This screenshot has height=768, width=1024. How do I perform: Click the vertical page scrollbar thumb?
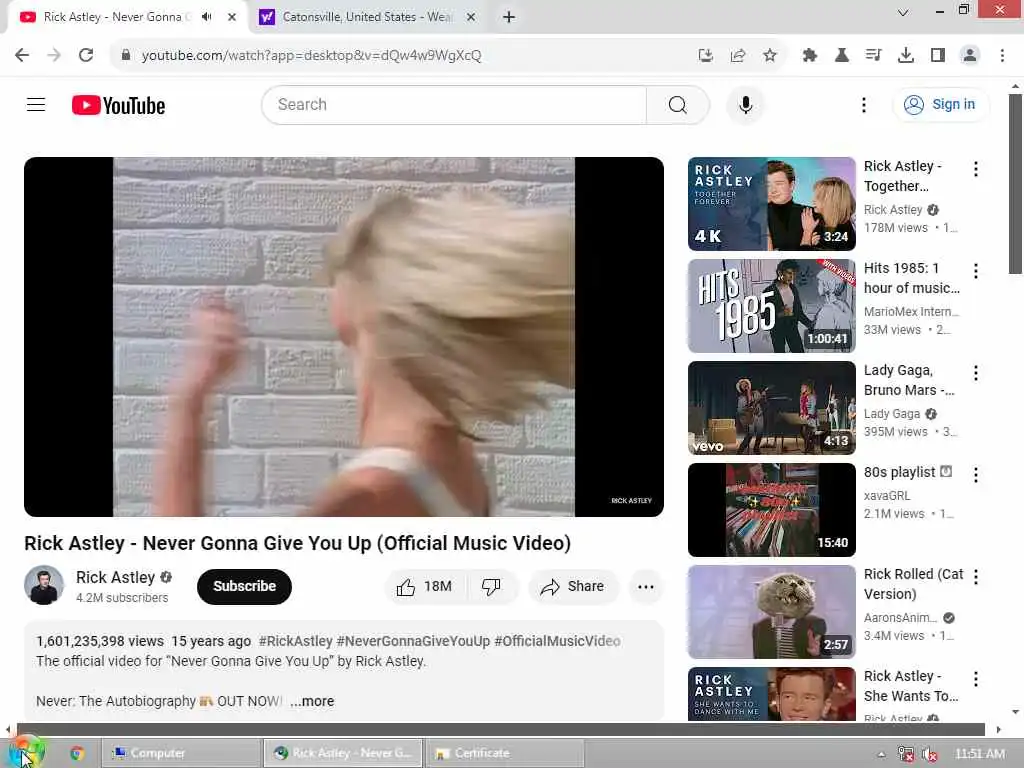pos(1015,184)
